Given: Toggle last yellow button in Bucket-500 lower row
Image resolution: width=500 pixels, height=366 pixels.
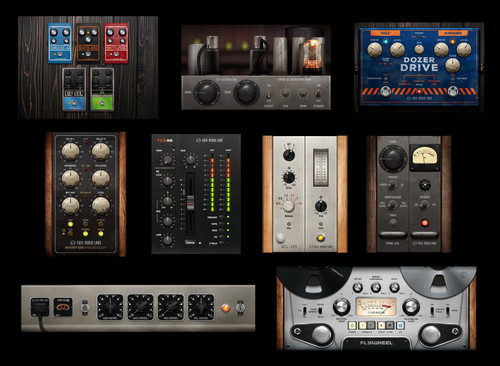Looking at the screenshot, I should (x=101, y=234).
